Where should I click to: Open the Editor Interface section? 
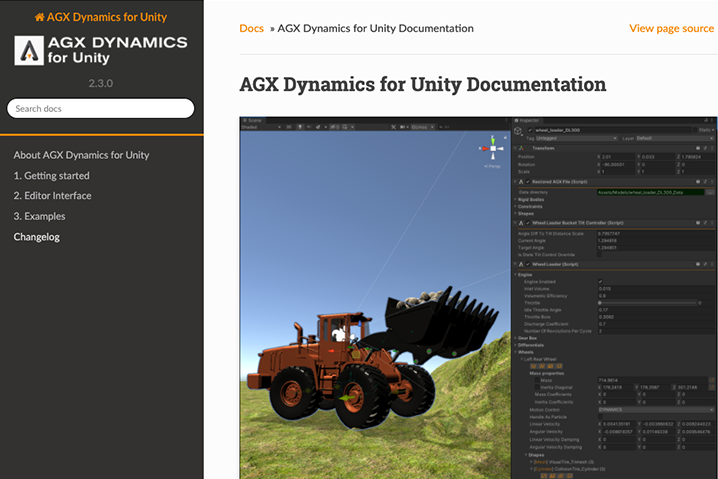tap(53, 196)
